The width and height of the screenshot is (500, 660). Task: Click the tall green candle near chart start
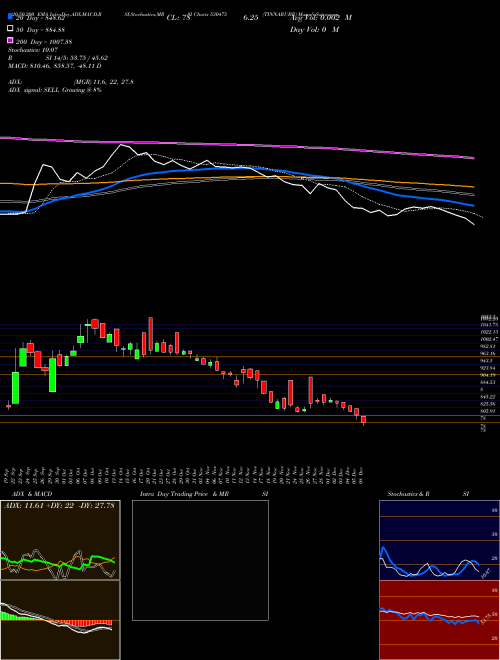click(16, 388)
